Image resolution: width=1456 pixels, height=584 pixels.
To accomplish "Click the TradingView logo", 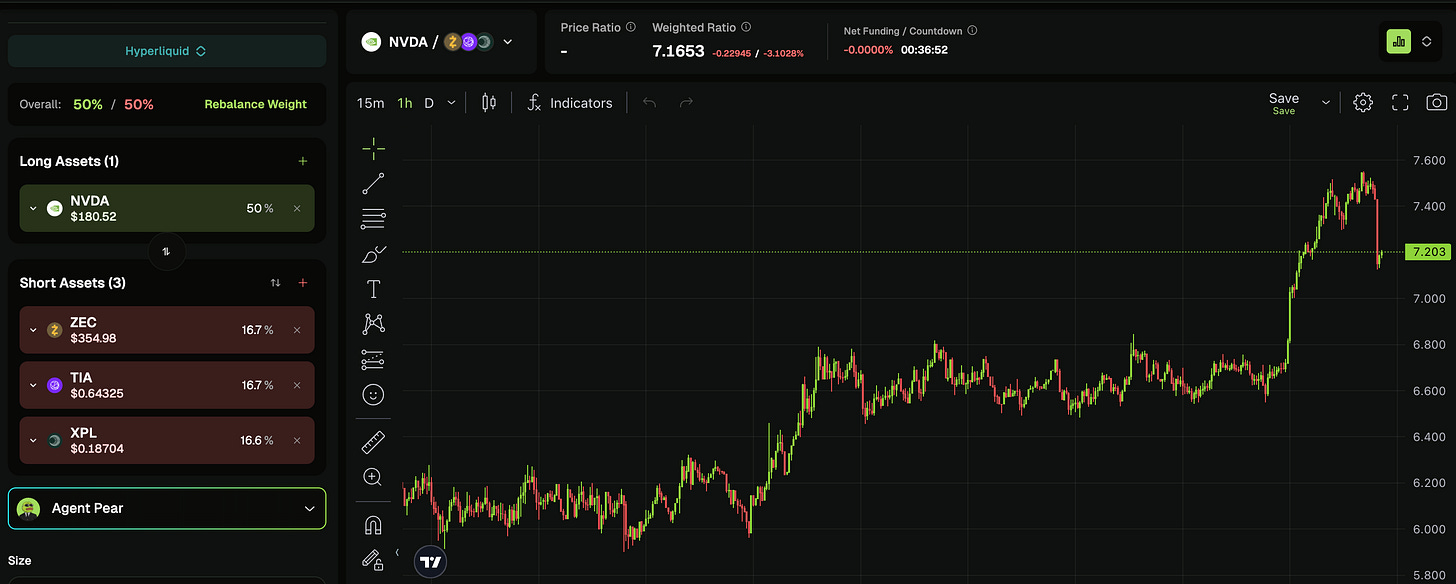I will tap(431, 562).
